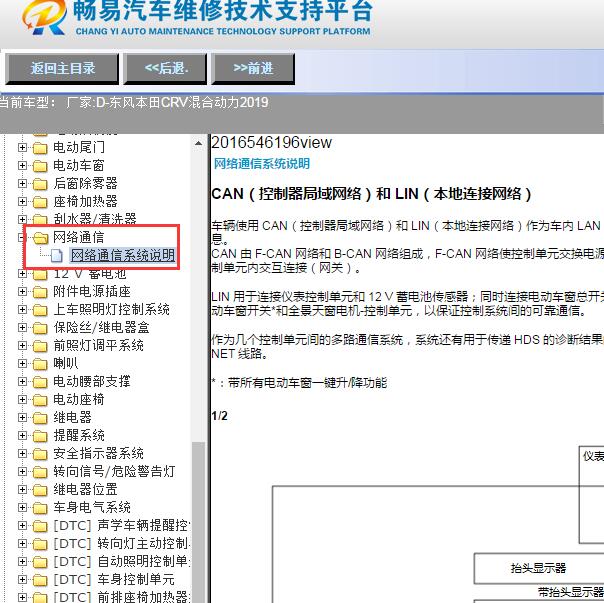Click the 安全指示器系统 folder icon
This screenshot has width=604, height=603.
(40, 454)
